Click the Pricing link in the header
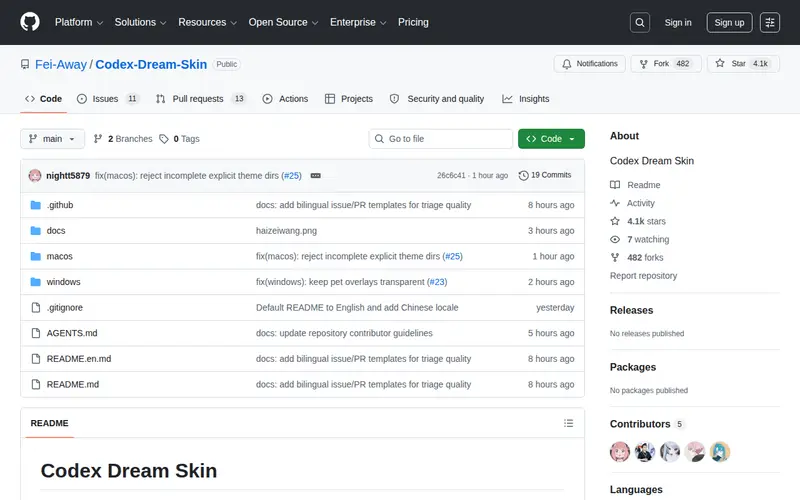Viewport: 800px width, 500px height. pyautogui.click(x=413, y=22)
